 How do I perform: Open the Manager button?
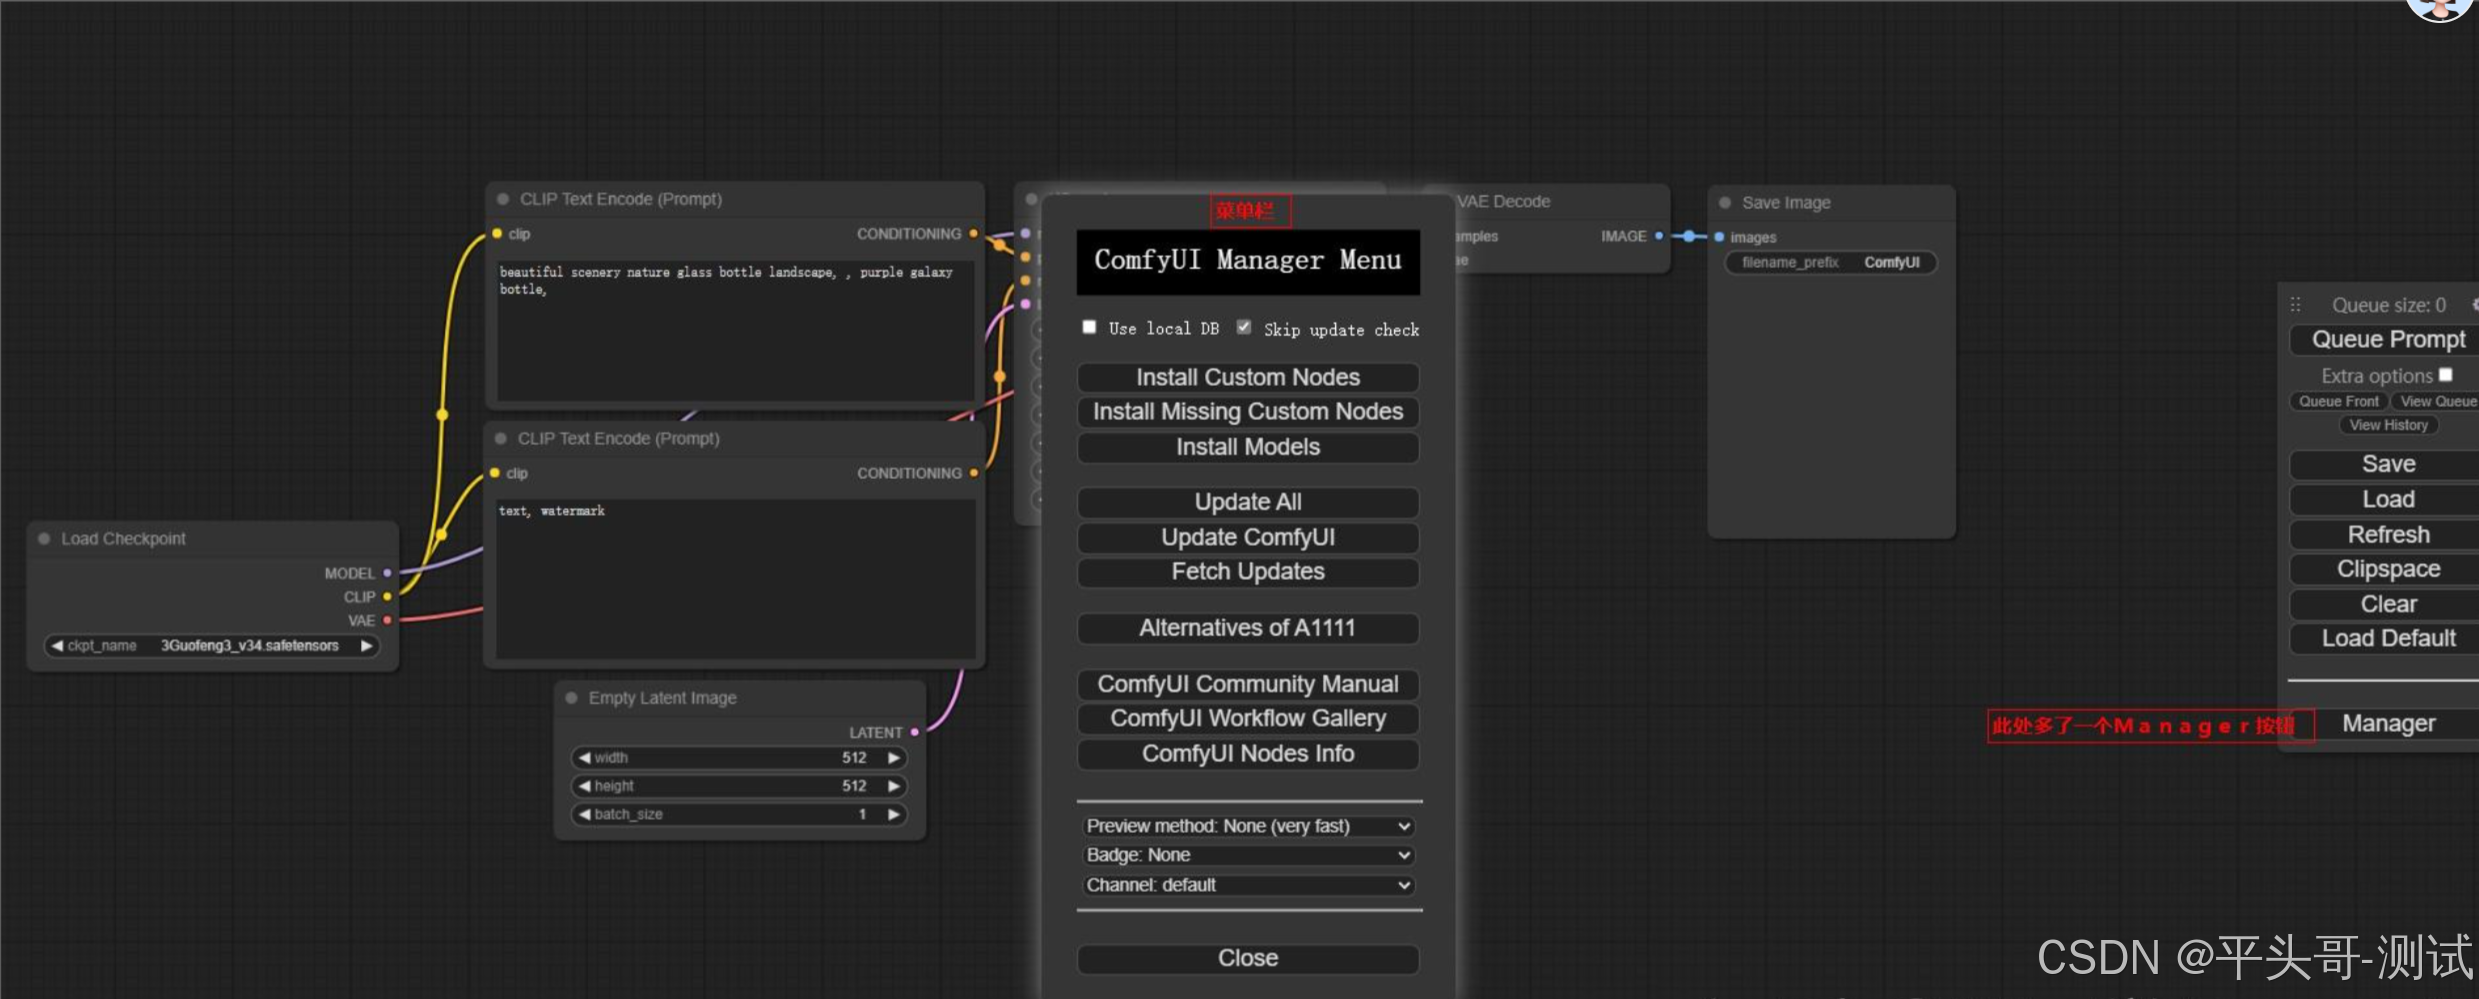(2388, 723)
